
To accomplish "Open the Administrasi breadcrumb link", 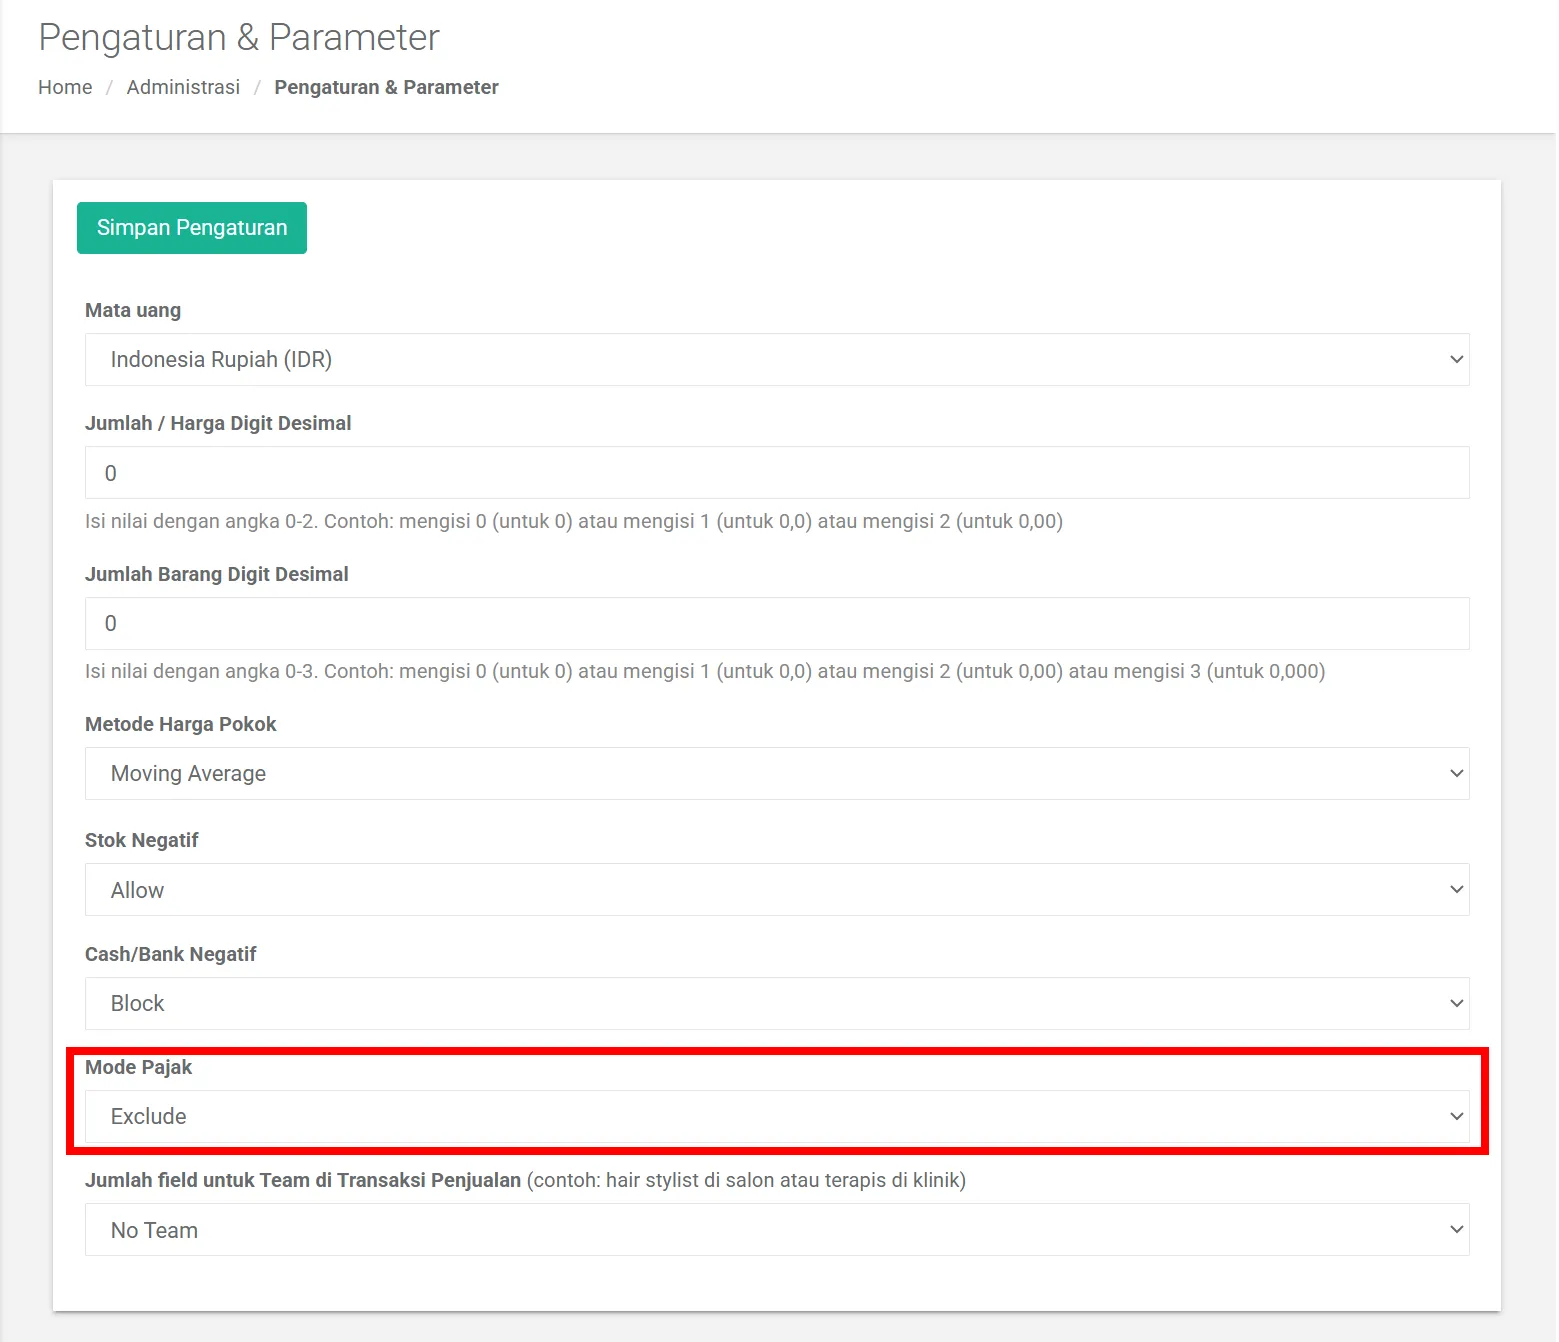I will (183, 87).
